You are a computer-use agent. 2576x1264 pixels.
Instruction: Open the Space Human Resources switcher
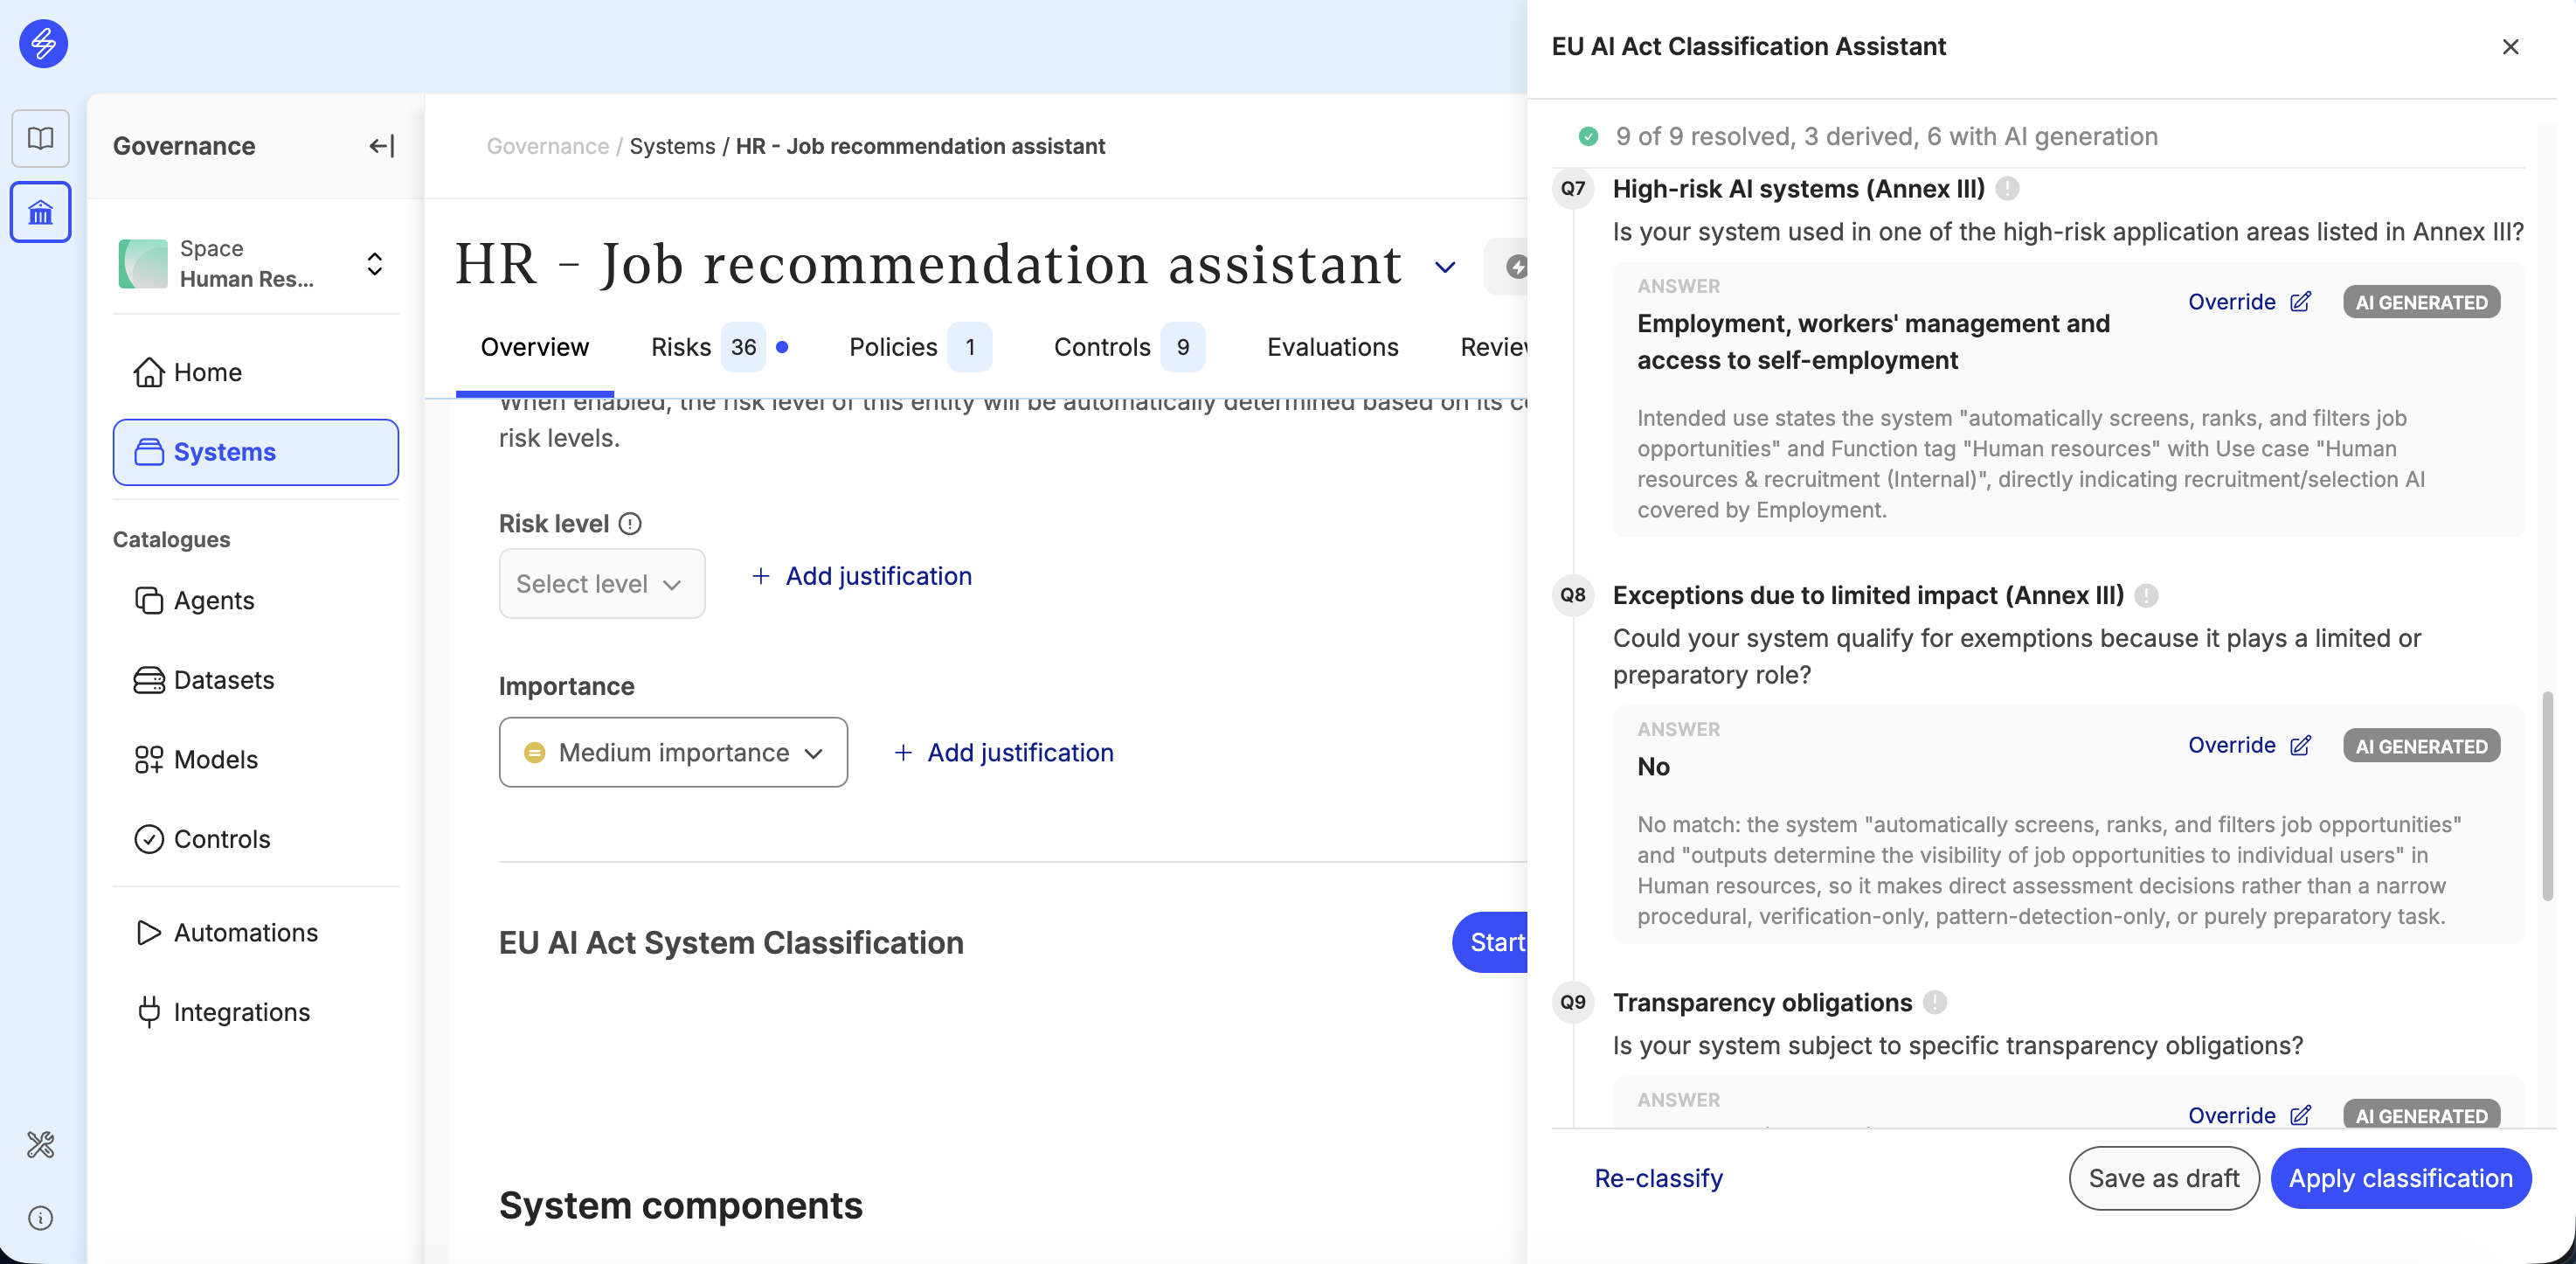point(255,264)
